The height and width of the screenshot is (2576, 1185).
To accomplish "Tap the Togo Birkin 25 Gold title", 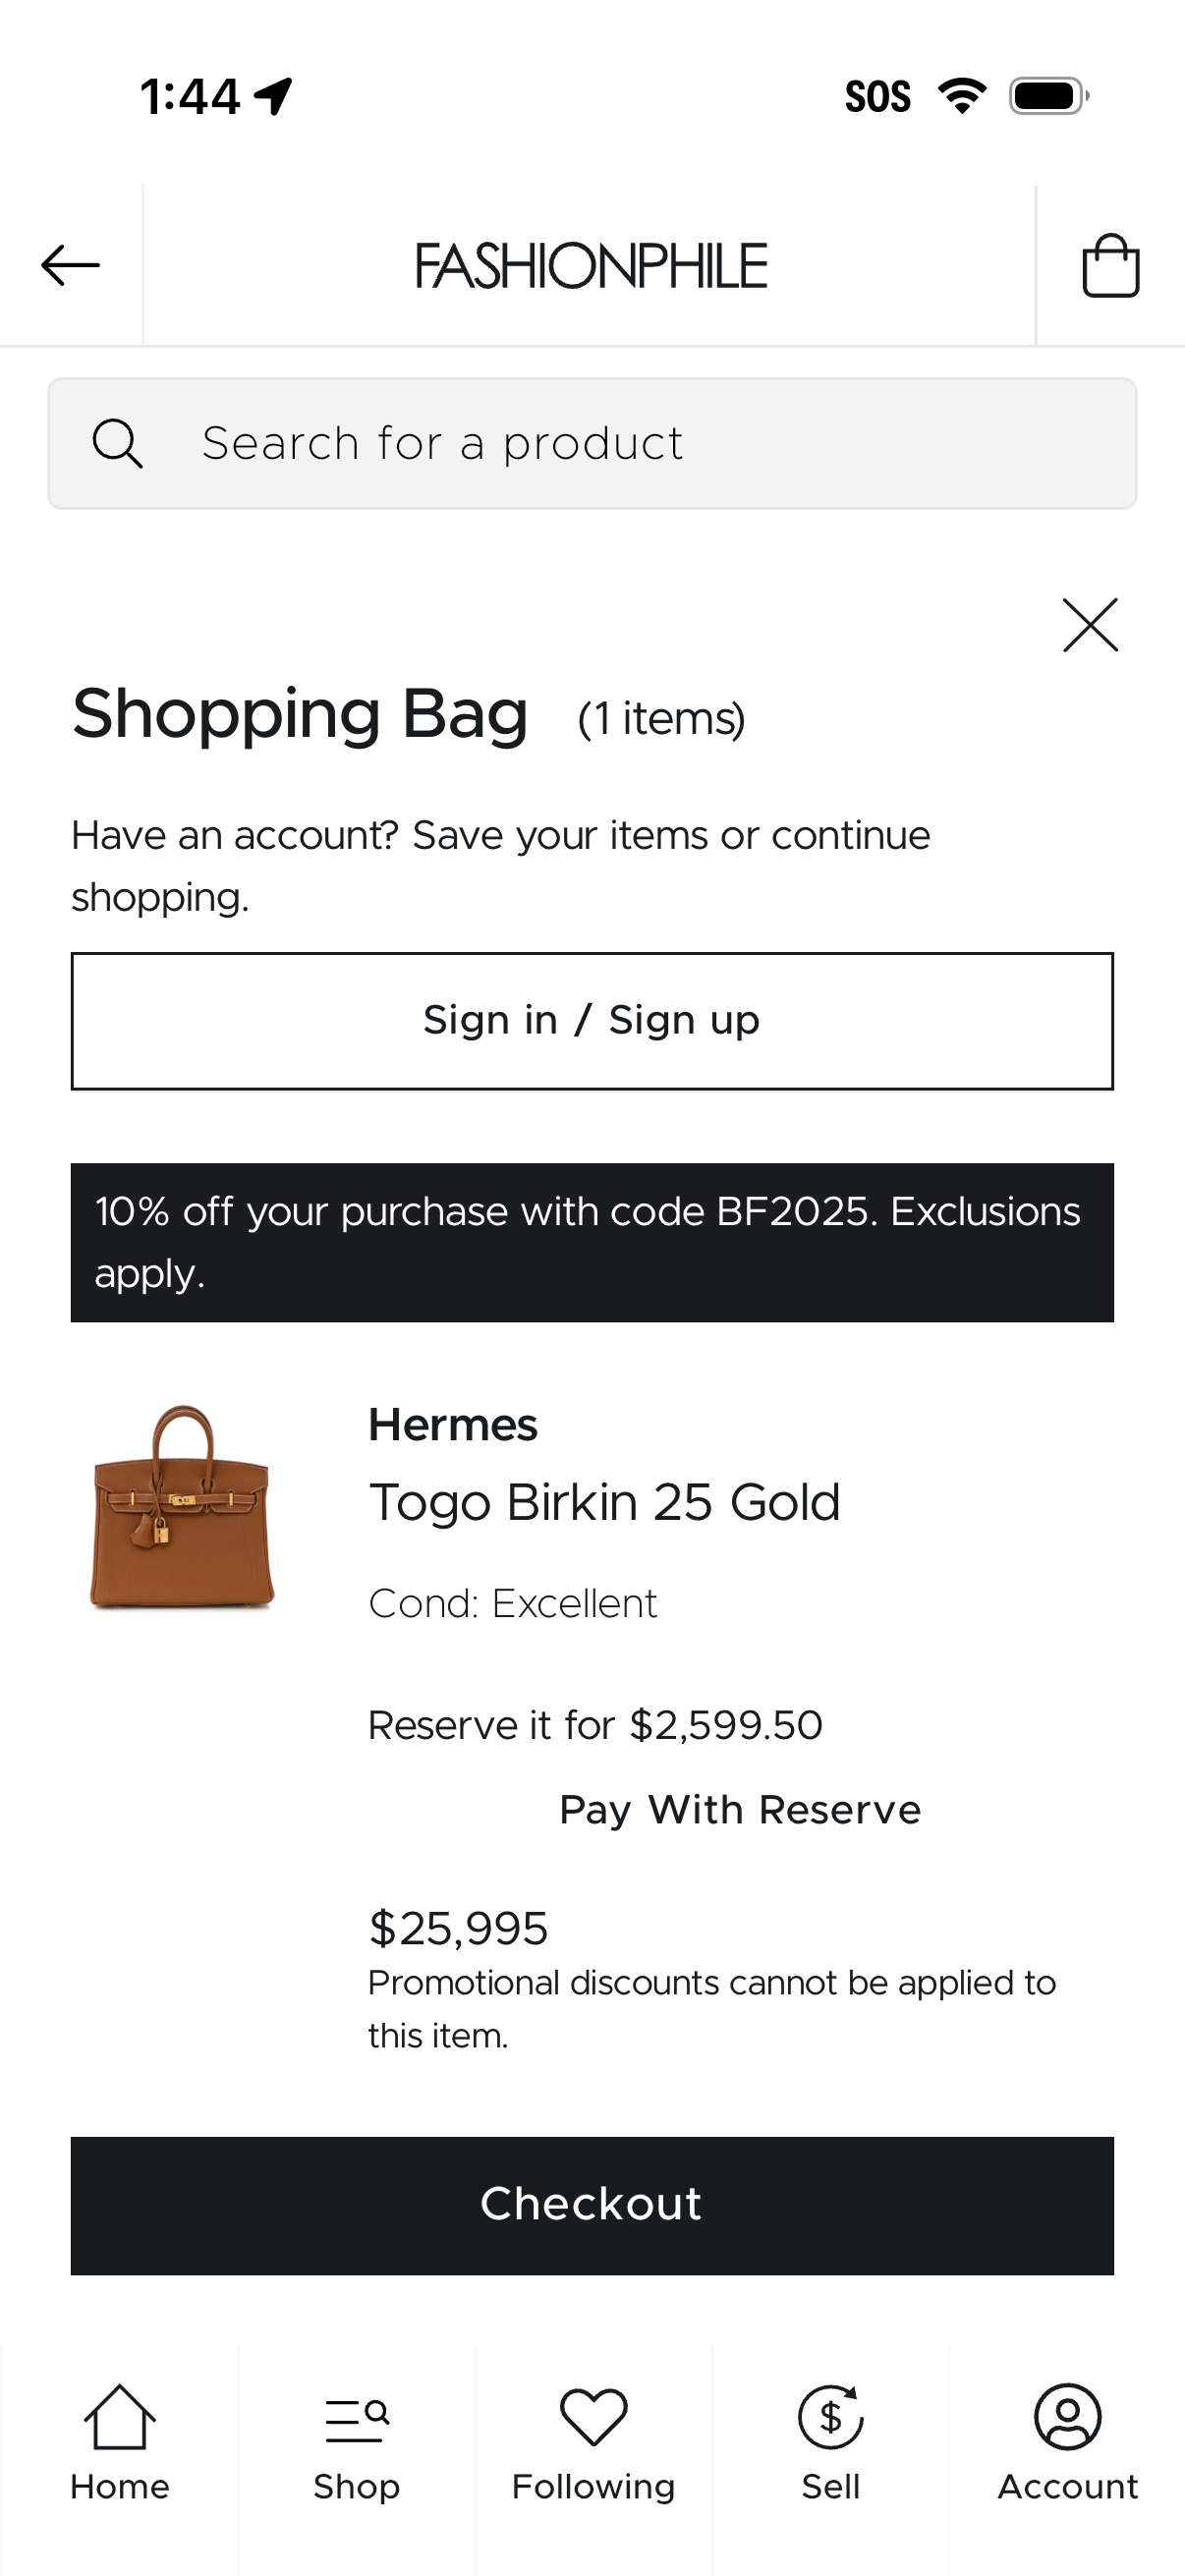I will click(604, 1502).
